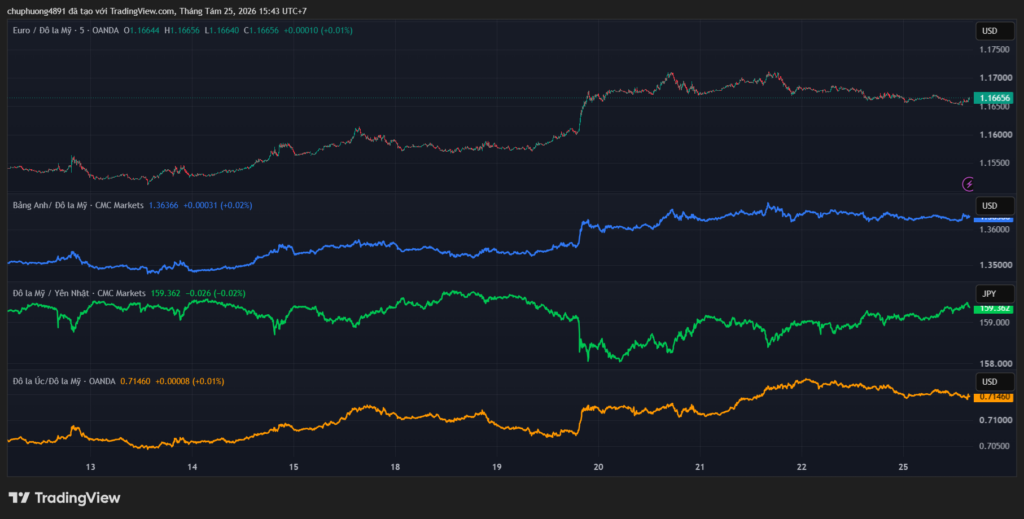This screenshot has width=1024, height=519.
Task: Click the −0.026 (−0.02%) change value
Action: (216, 293)
